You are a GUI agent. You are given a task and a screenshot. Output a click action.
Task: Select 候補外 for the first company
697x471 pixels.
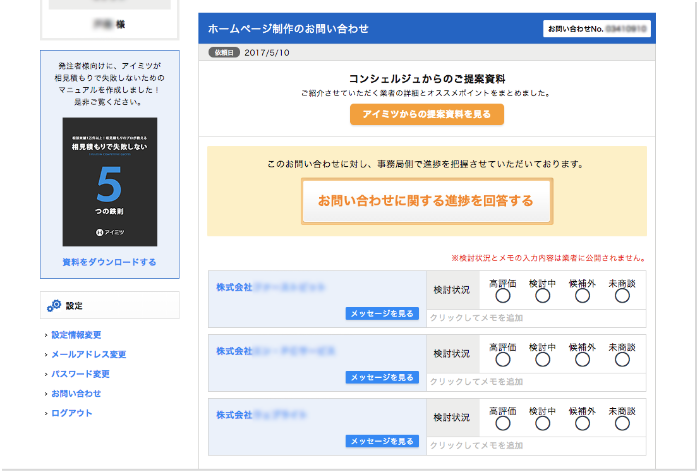(582, 296)
